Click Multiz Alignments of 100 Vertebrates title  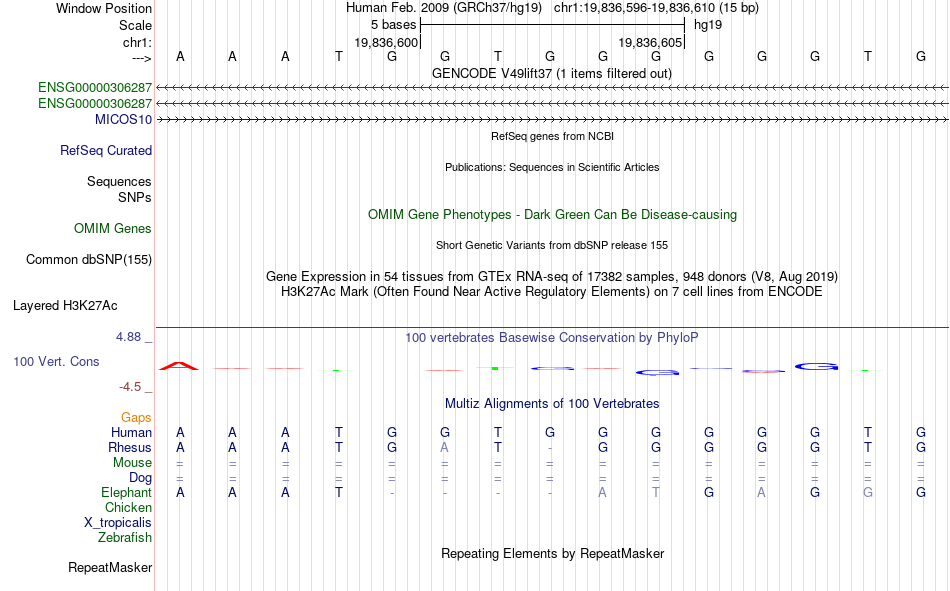(552, 404)
